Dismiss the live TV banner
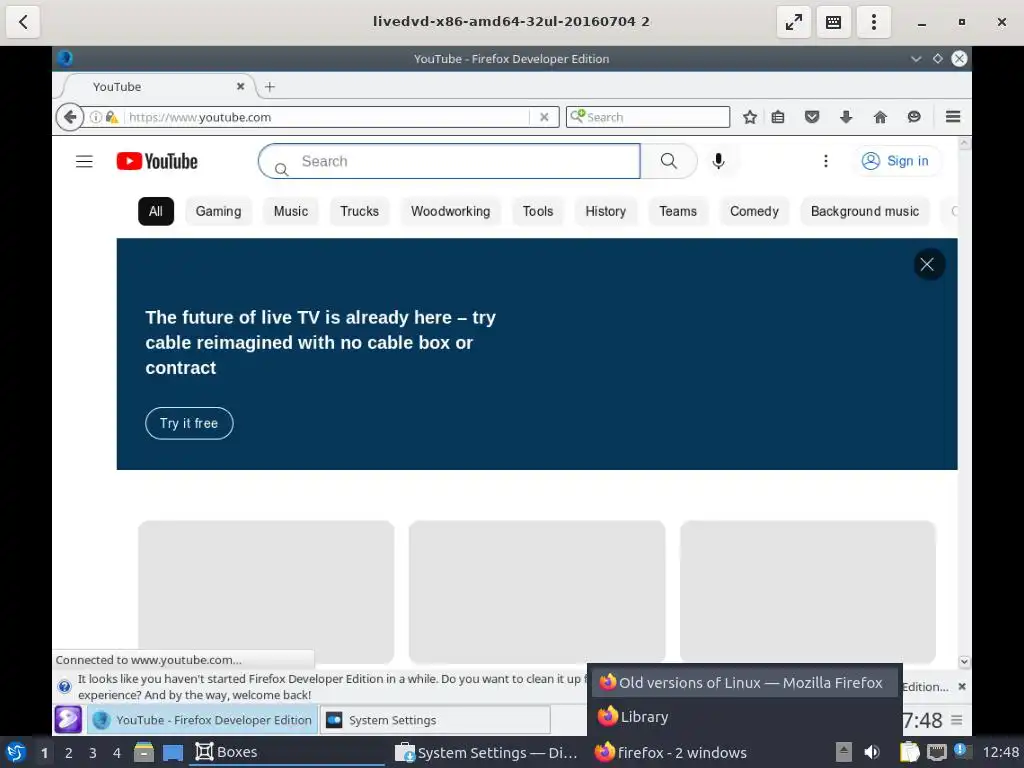 (927, 264)
